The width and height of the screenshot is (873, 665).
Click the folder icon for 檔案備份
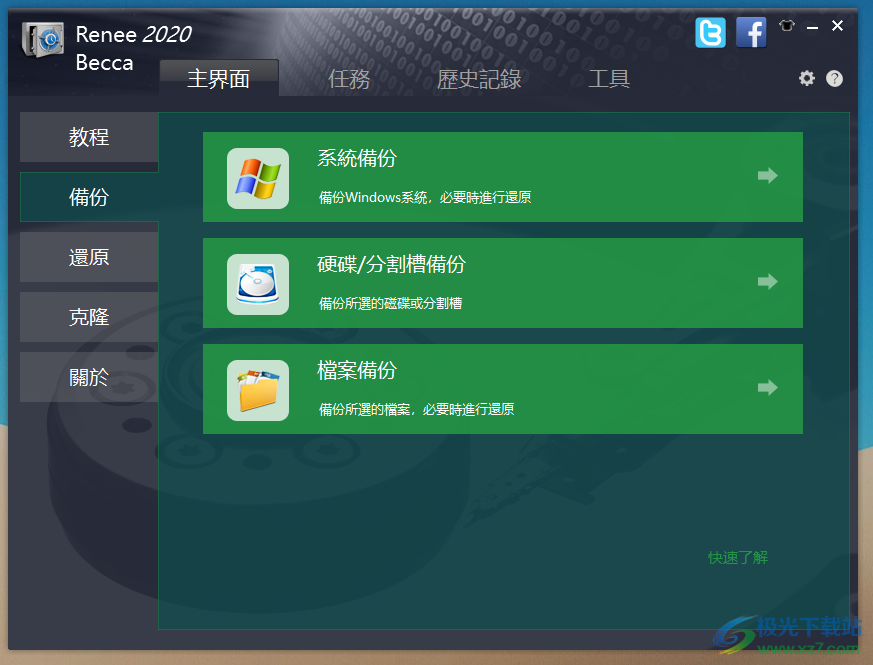[x=258, y=390]
